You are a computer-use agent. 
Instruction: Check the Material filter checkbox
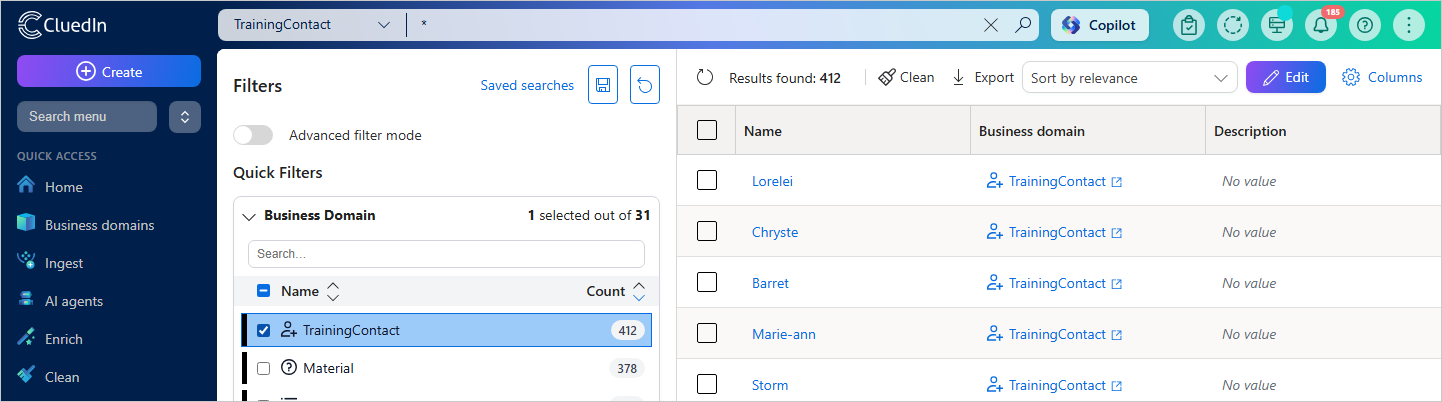pyautogui.click(x=264, y=368)
